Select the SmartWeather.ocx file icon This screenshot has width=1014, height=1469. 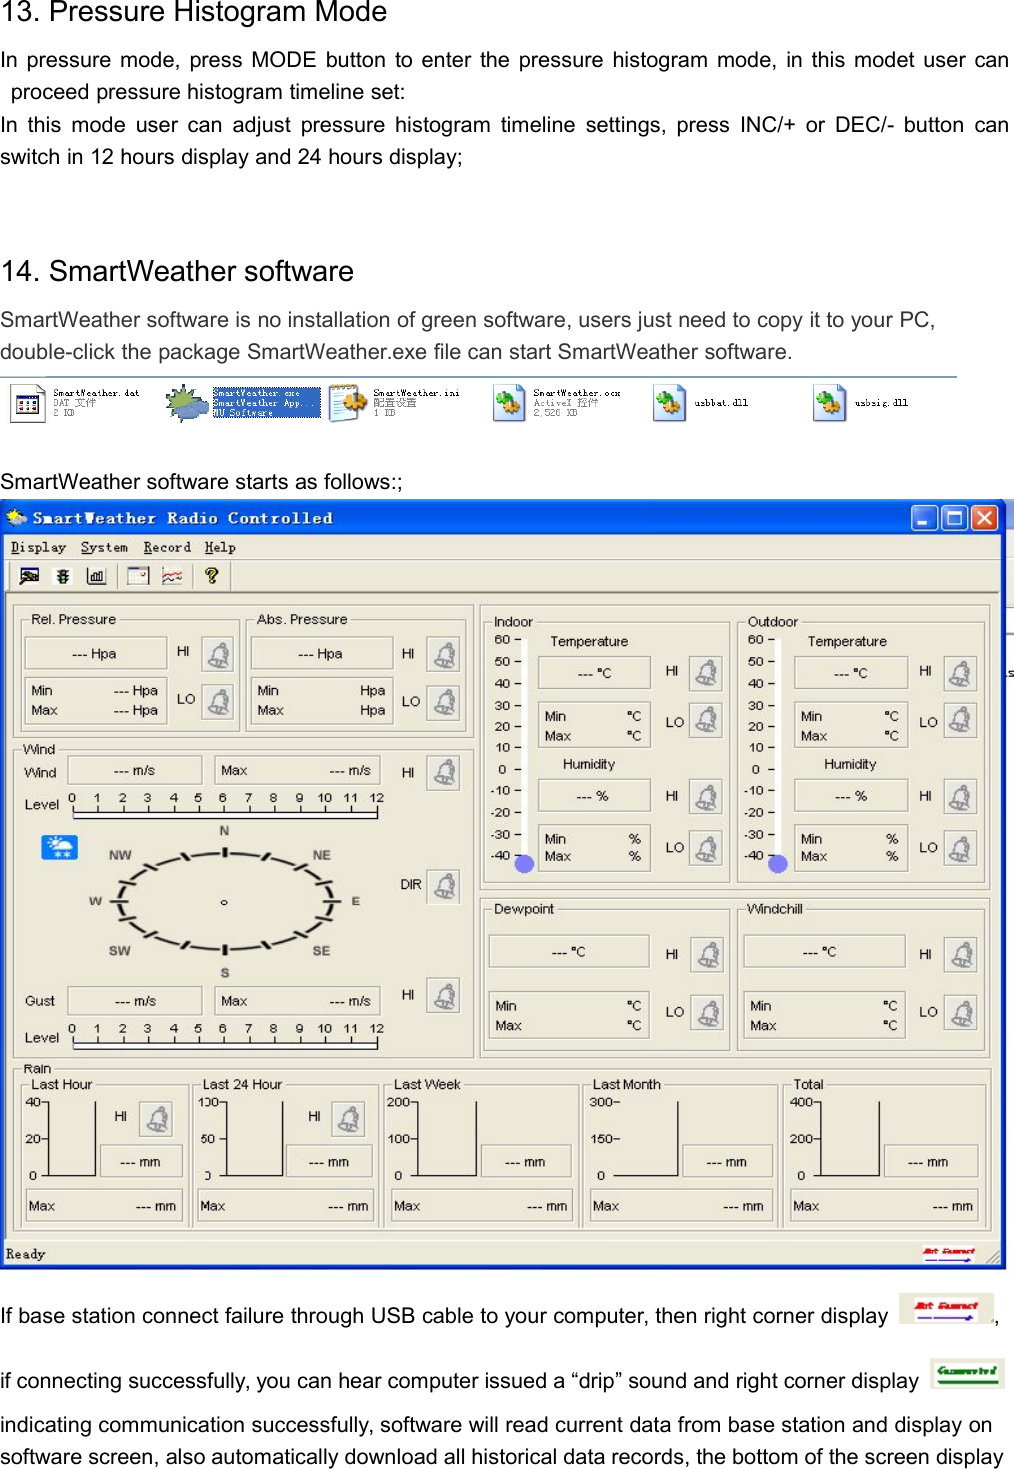tap(509, 403)
